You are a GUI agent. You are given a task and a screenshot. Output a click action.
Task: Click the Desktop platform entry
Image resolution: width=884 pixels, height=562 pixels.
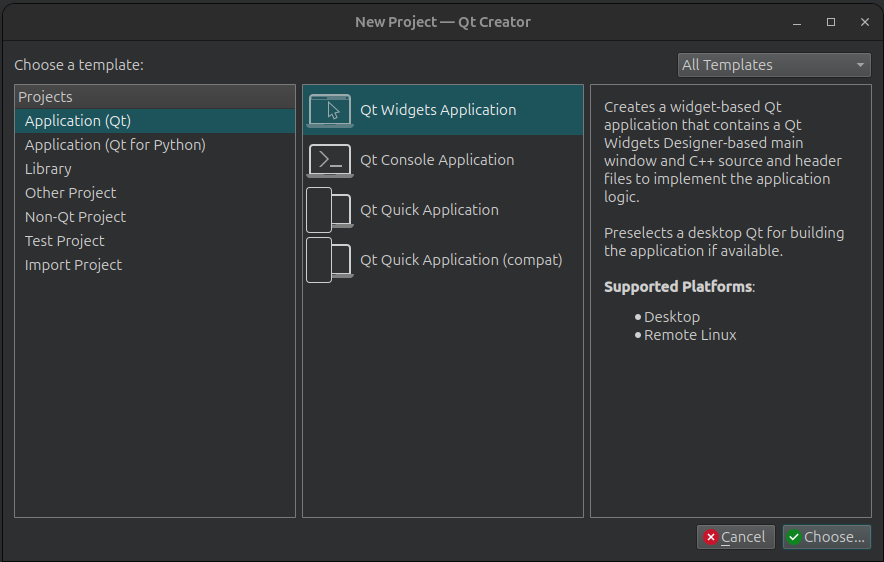point(671,317)
